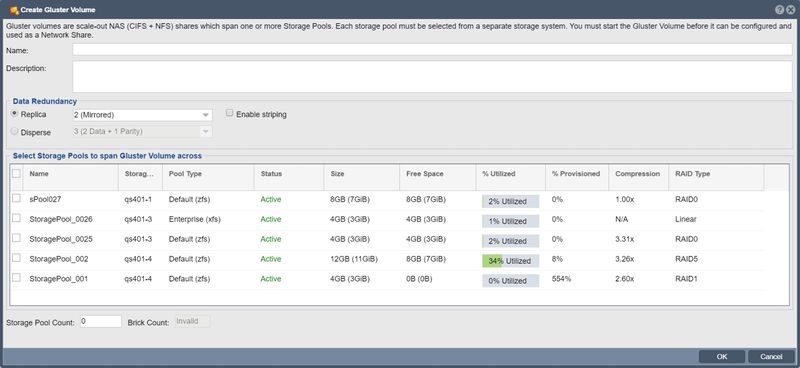
Task: Click the 554% provisioned cell
Action: (x=561, y=279)
